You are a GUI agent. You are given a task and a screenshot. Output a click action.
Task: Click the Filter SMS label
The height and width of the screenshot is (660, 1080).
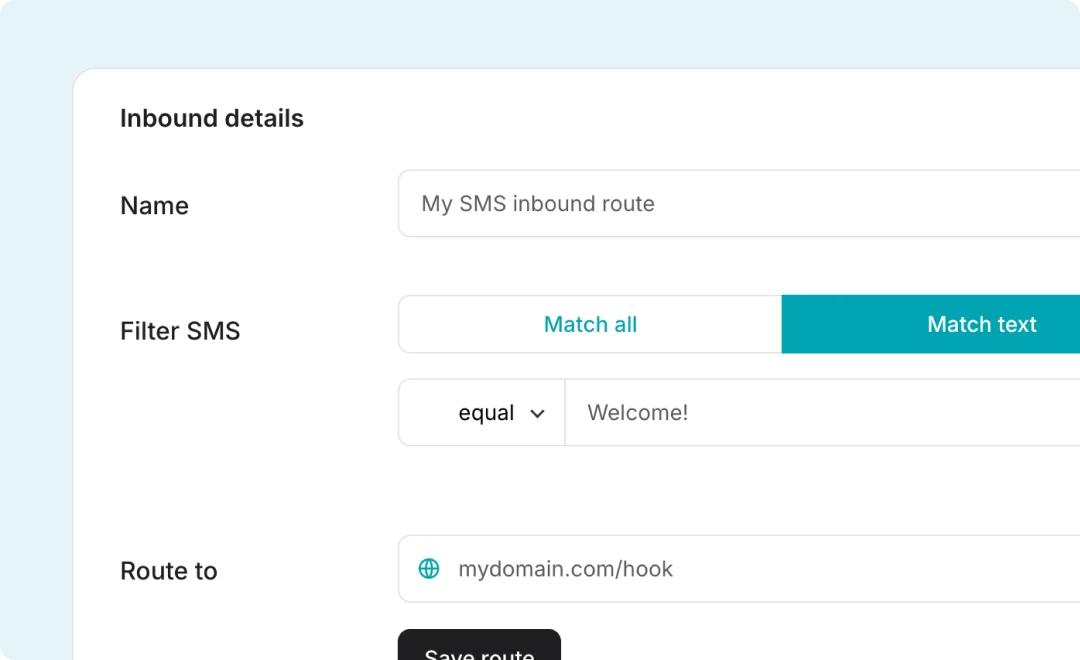180,331
